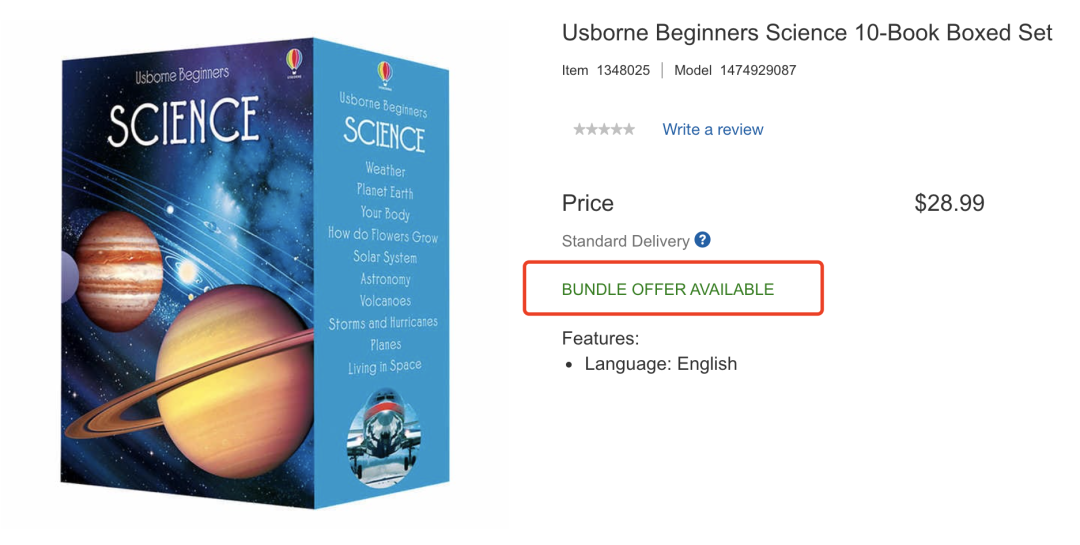The width and height of the screenshot is (1080, 545).
Task: Click the Language: English feature bullet
Action: pos(661,364)
